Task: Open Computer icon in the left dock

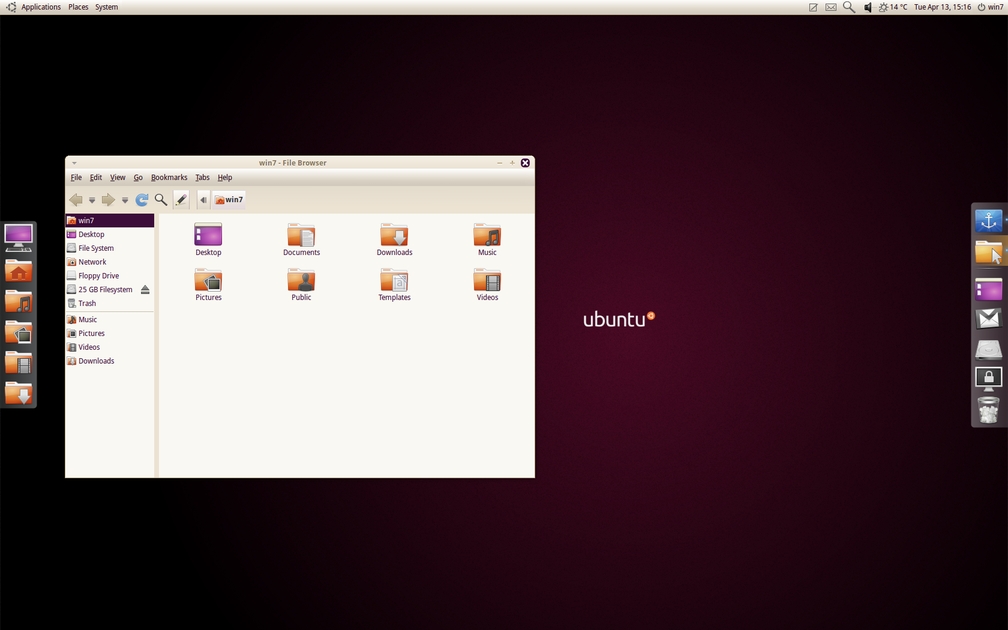Action: point(18,238)
